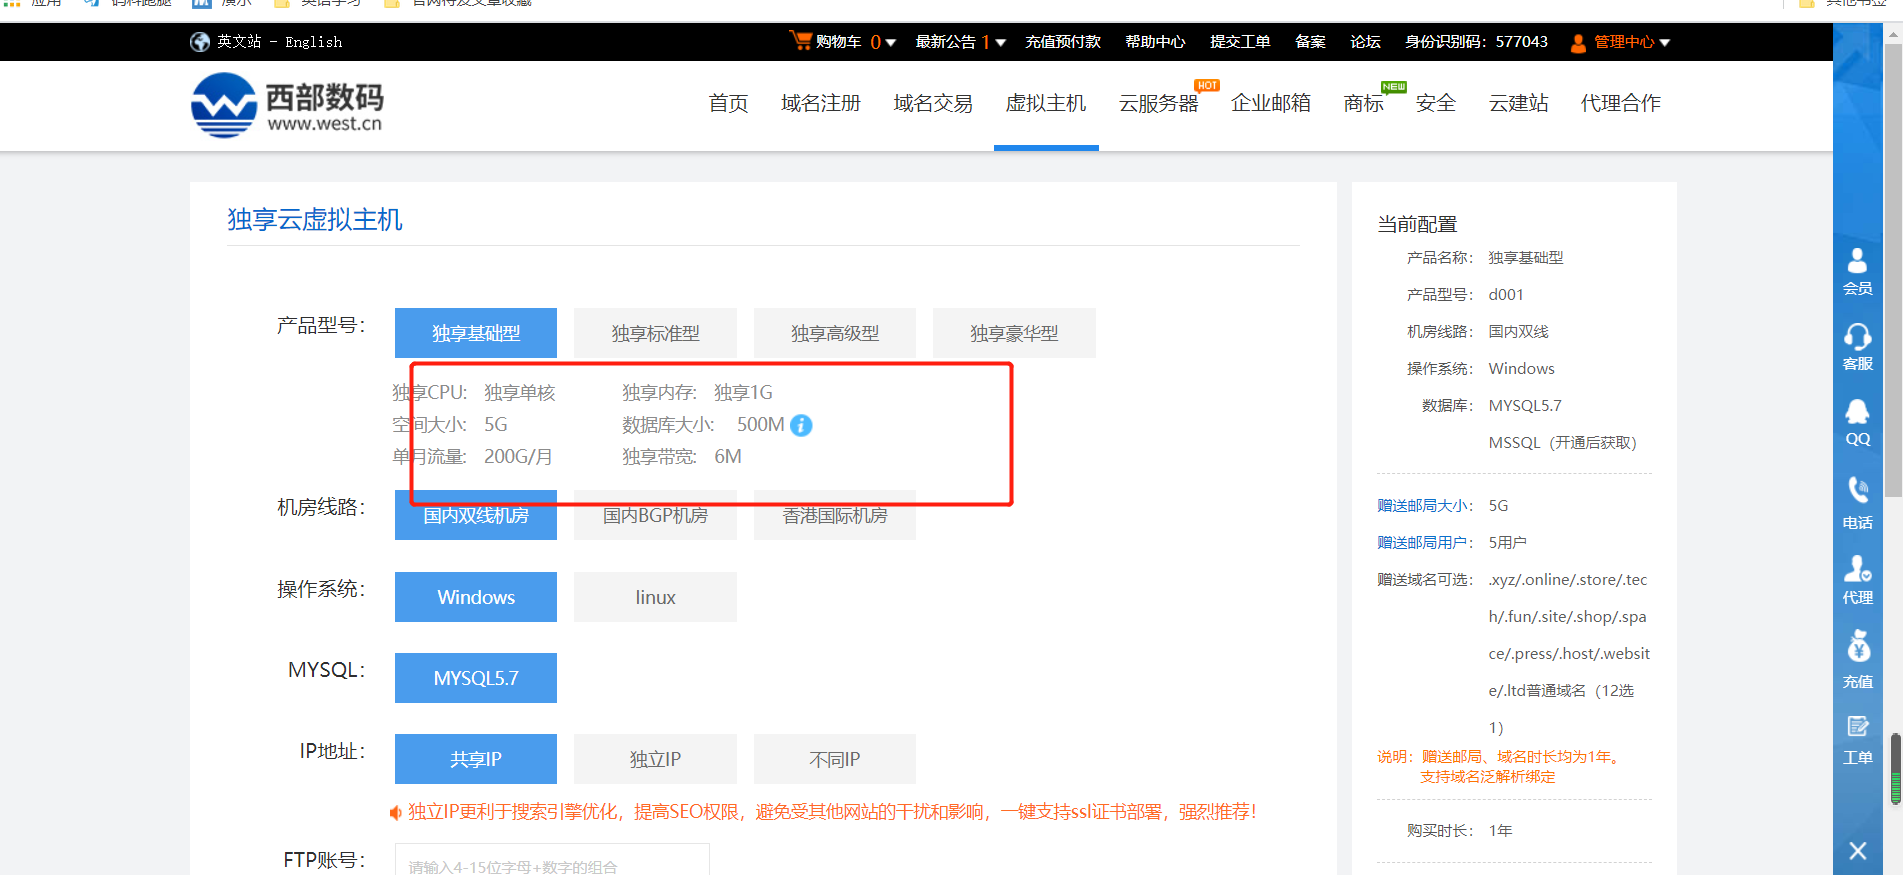
Task: Click the 提交工单 link
Action: pos(1240,42)
